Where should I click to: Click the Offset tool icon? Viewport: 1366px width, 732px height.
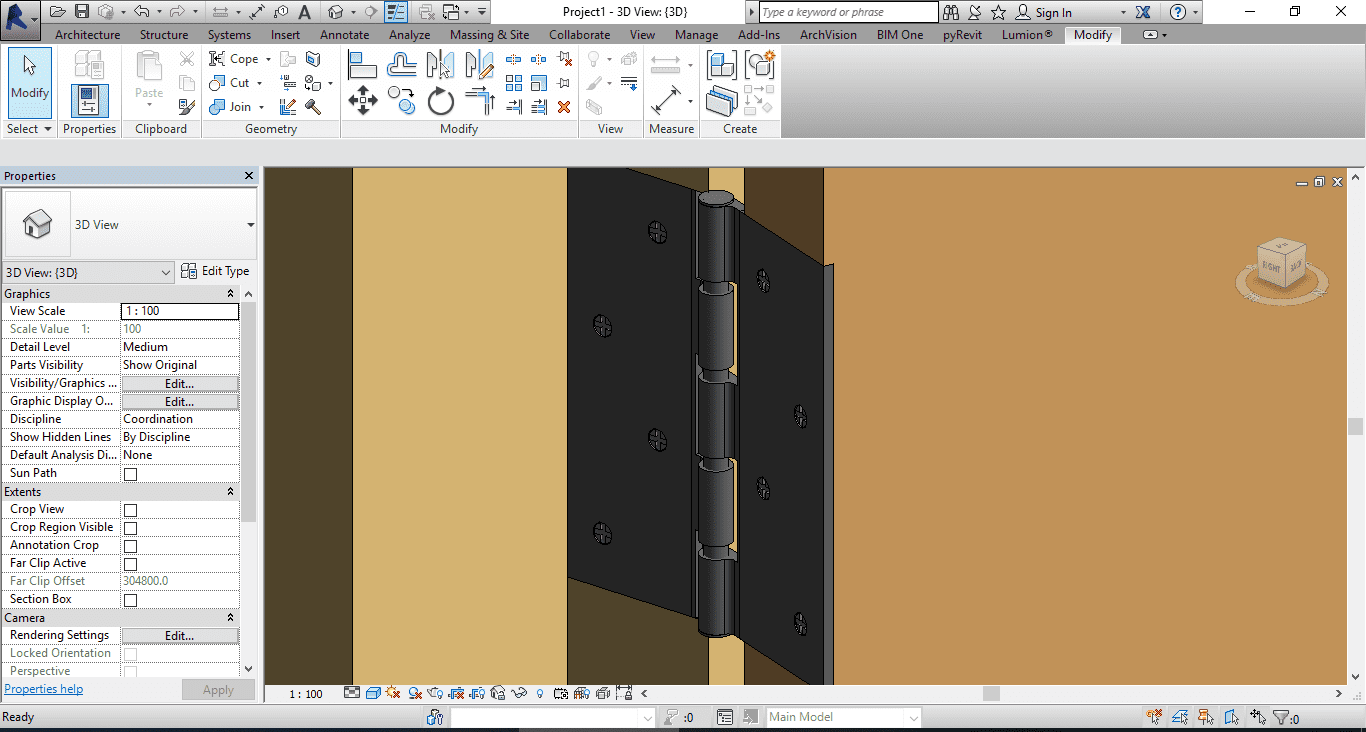coord(401,65)
